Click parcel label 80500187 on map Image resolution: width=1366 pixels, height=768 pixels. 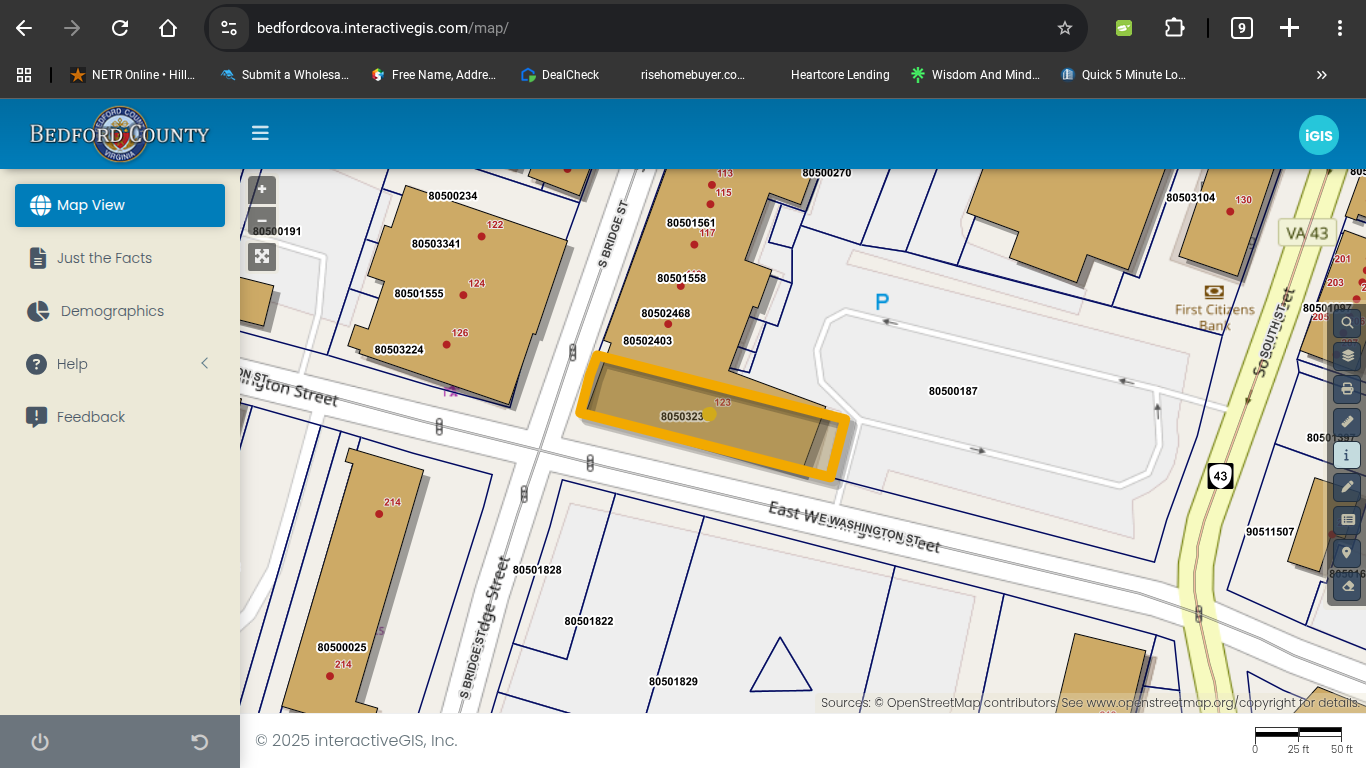952,391
